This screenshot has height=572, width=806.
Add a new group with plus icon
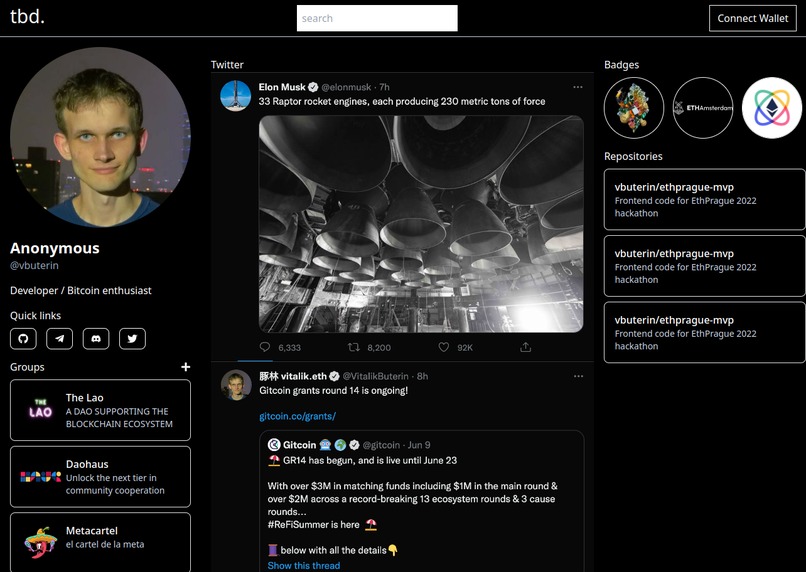(186, 367)
